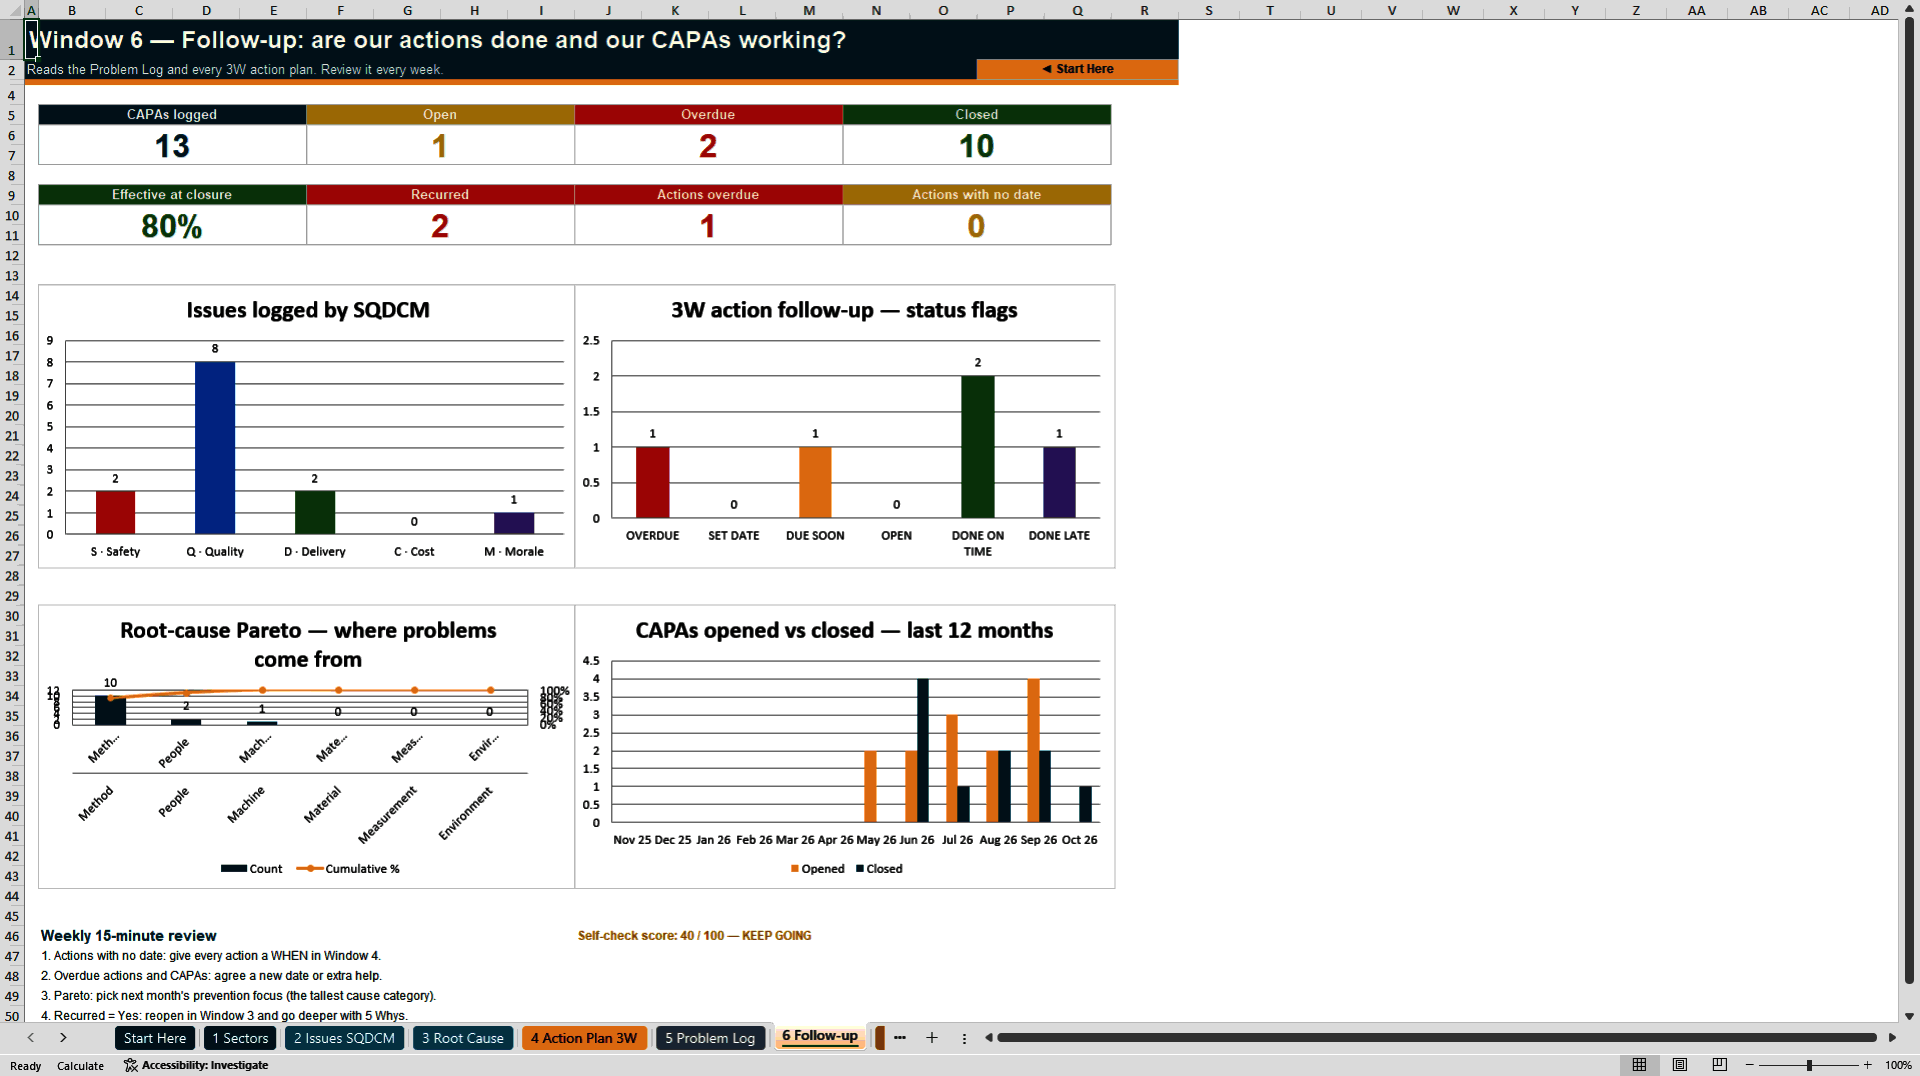
Task: Switch to Page Layout view
Action: click(x=1680, y=1065)
